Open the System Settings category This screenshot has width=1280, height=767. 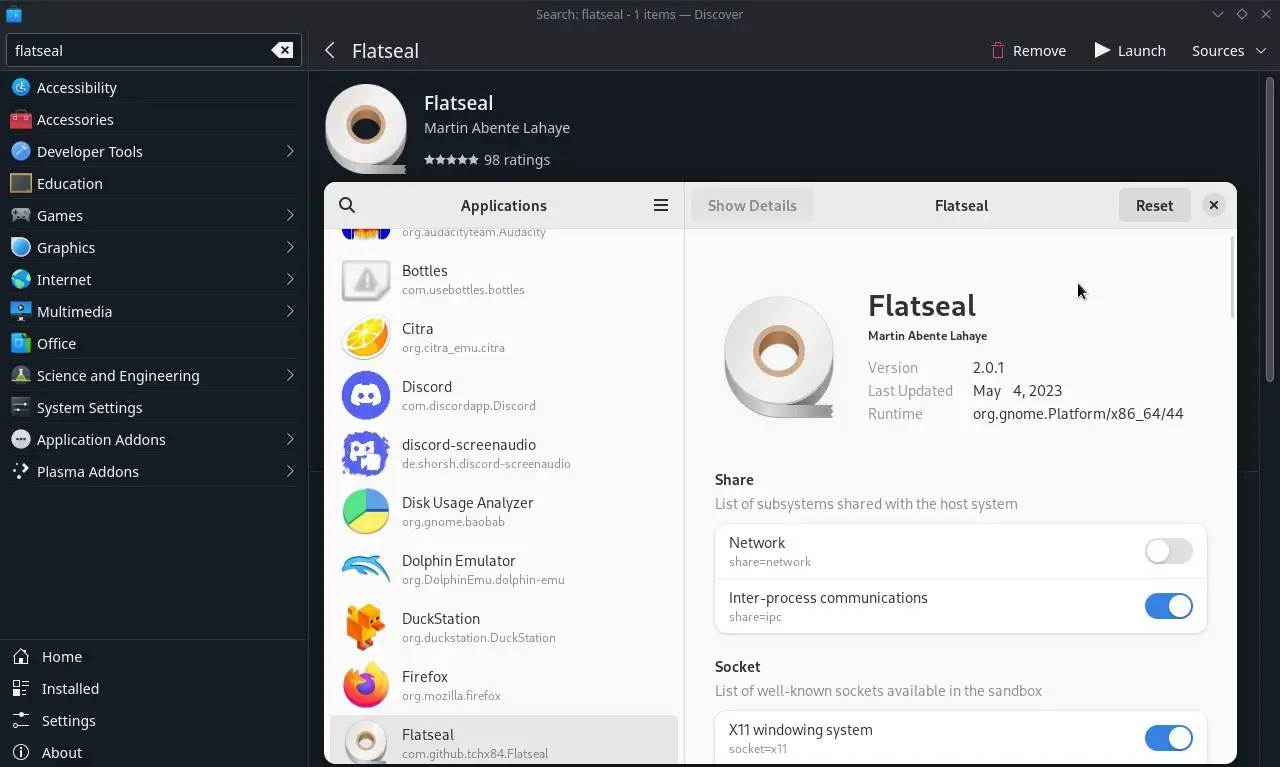(154, 407)
